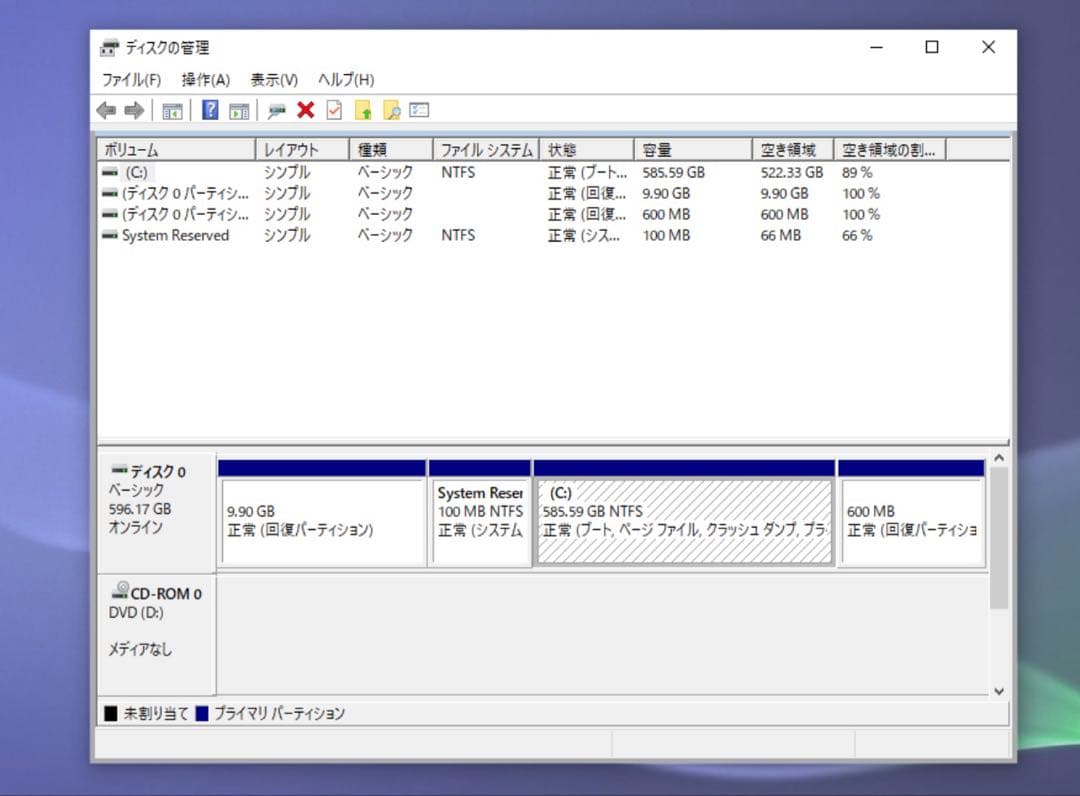Click the CD-ROM 0 disc icon
The width and height of the screenshot is (1080, 796).
tap(121, 590)
